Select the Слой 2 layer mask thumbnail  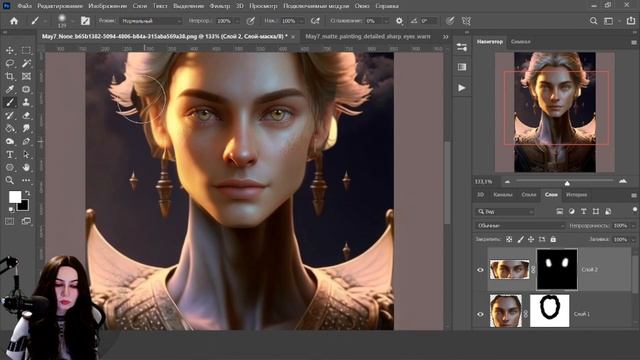tap(557, 269)
